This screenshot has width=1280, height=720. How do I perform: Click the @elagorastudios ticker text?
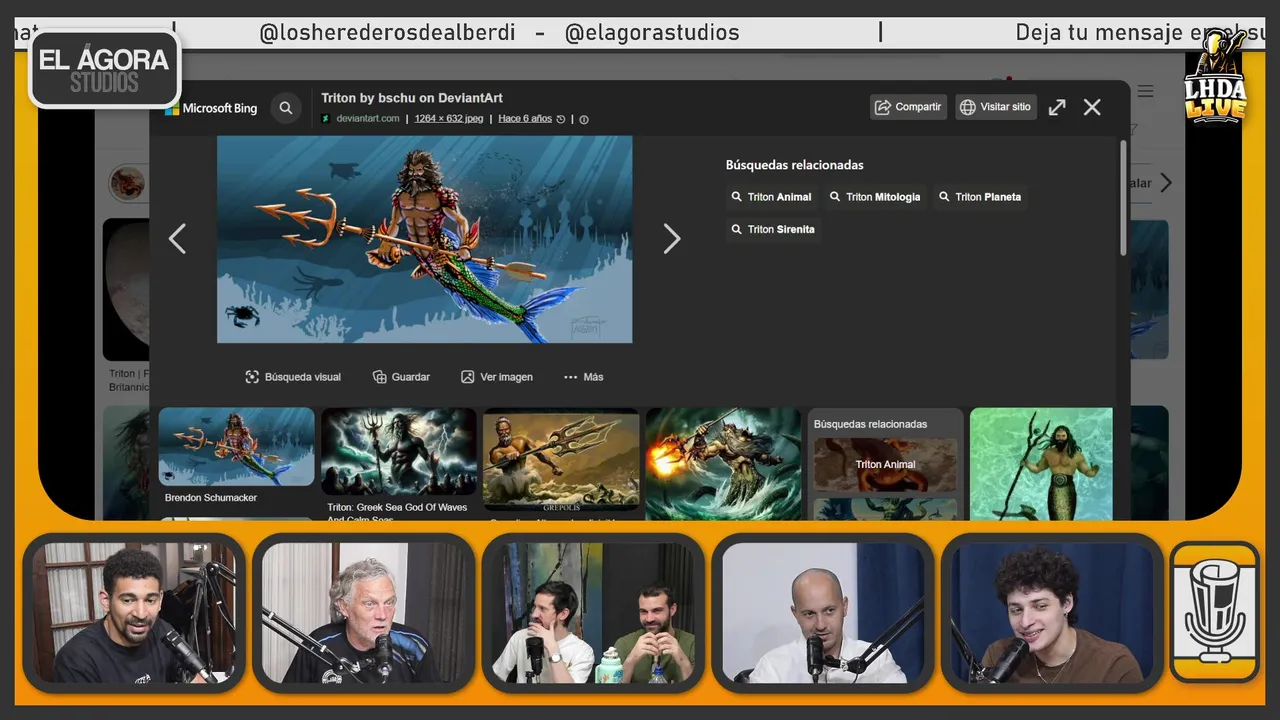[652, 32]
